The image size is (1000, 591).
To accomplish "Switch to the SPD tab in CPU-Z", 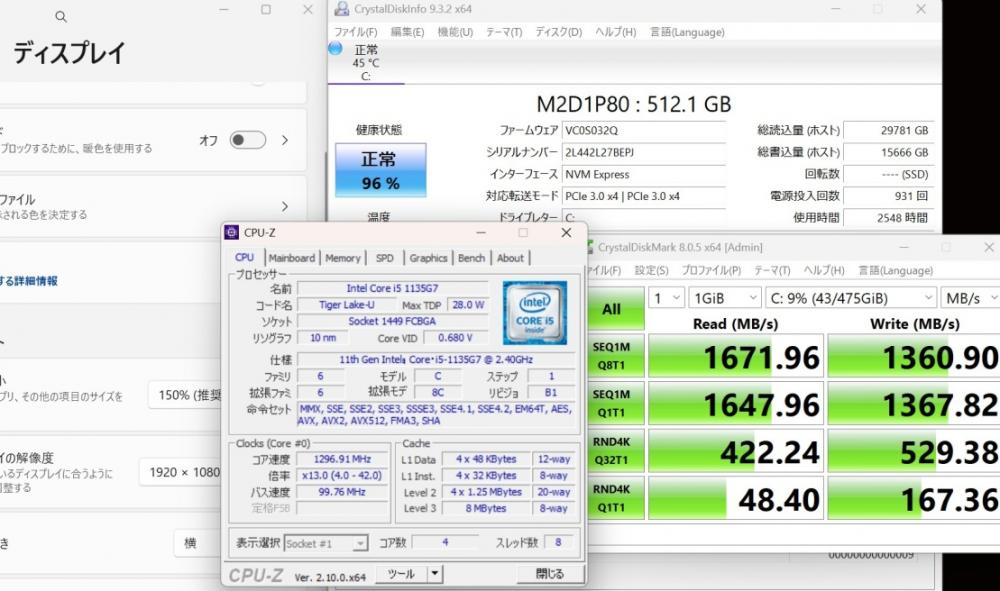I will 385,258.
